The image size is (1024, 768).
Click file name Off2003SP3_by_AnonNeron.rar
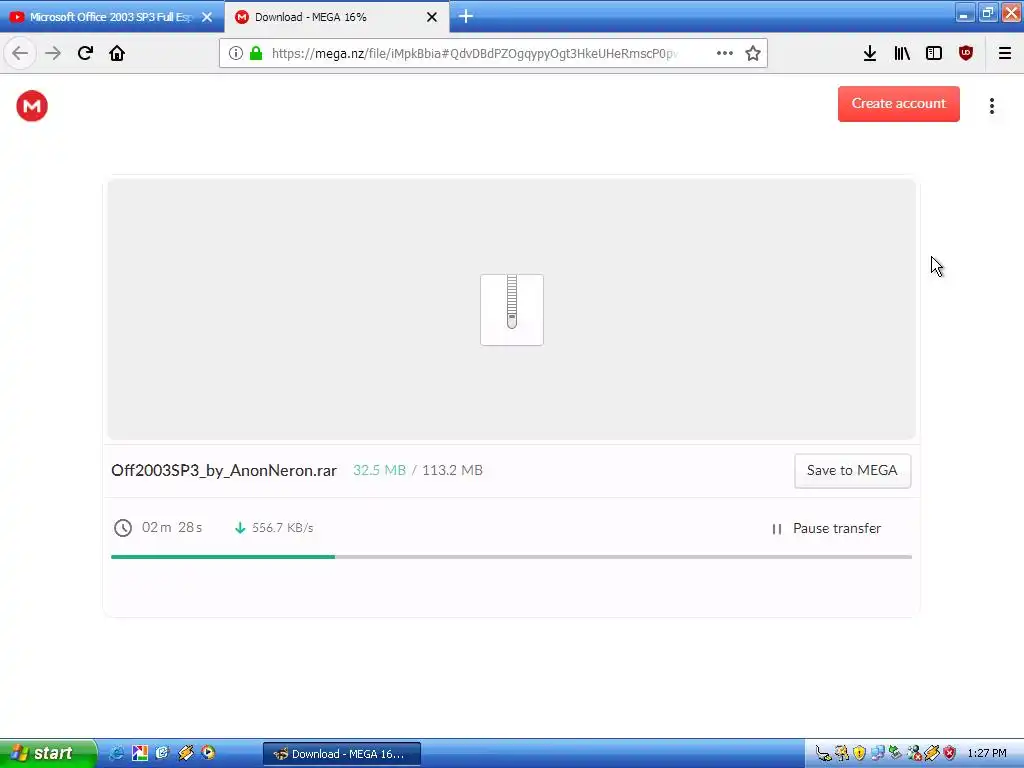[224, 471]
